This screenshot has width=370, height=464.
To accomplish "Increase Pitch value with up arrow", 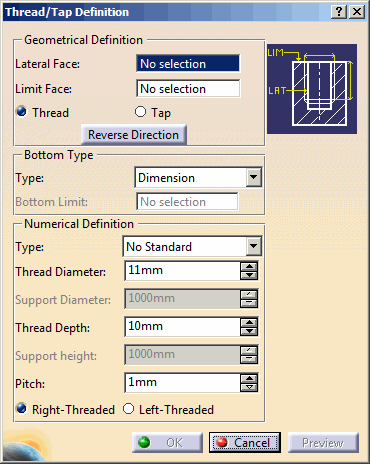I will (249, 378).
